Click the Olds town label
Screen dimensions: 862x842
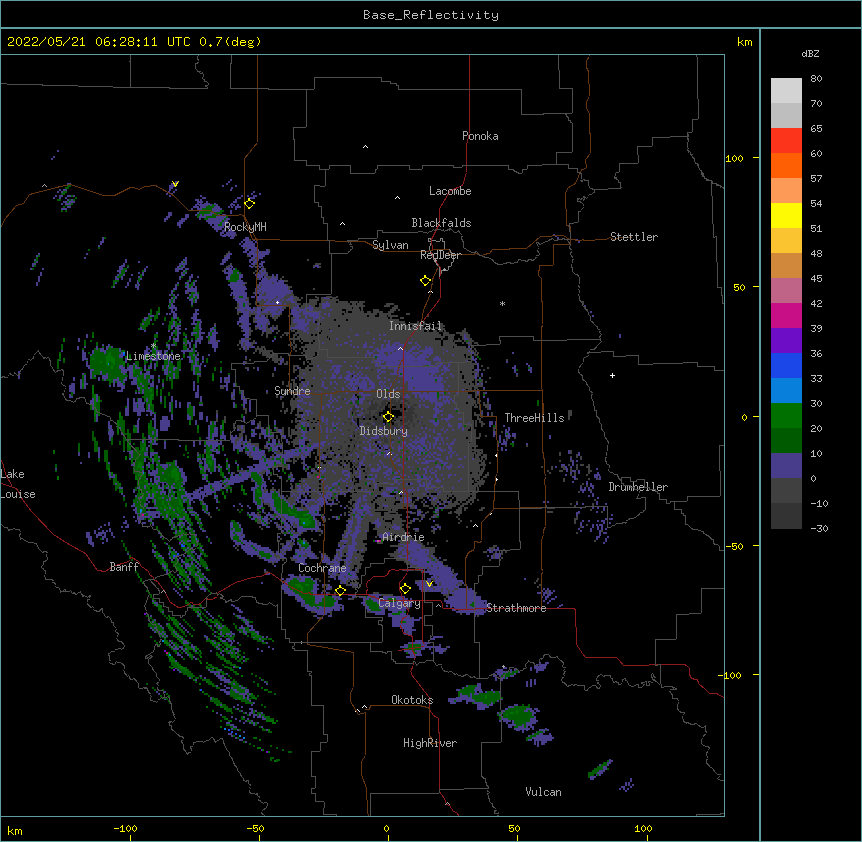click(388, 394)
